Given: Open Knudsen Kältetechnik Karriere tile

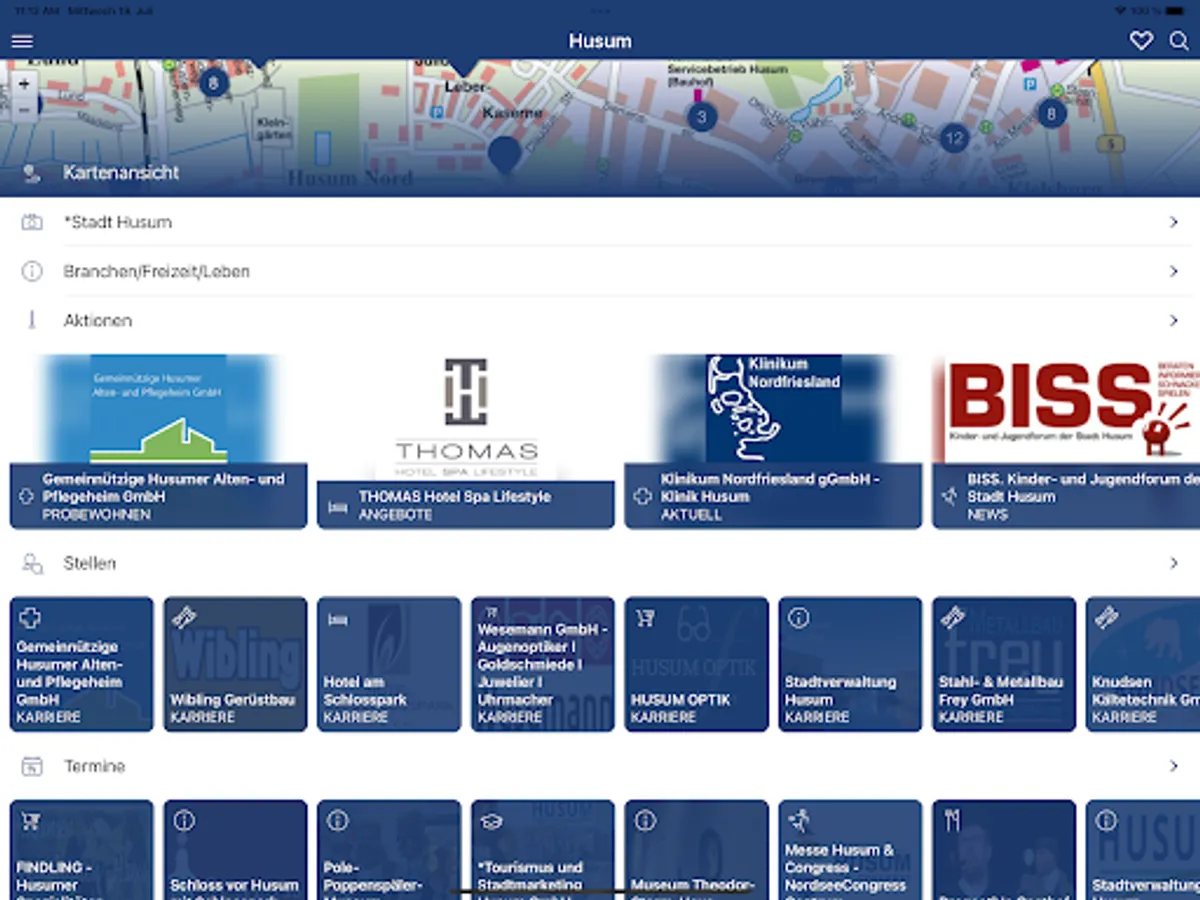Looking at the screenshot, I should click(x=1143, y=664).
